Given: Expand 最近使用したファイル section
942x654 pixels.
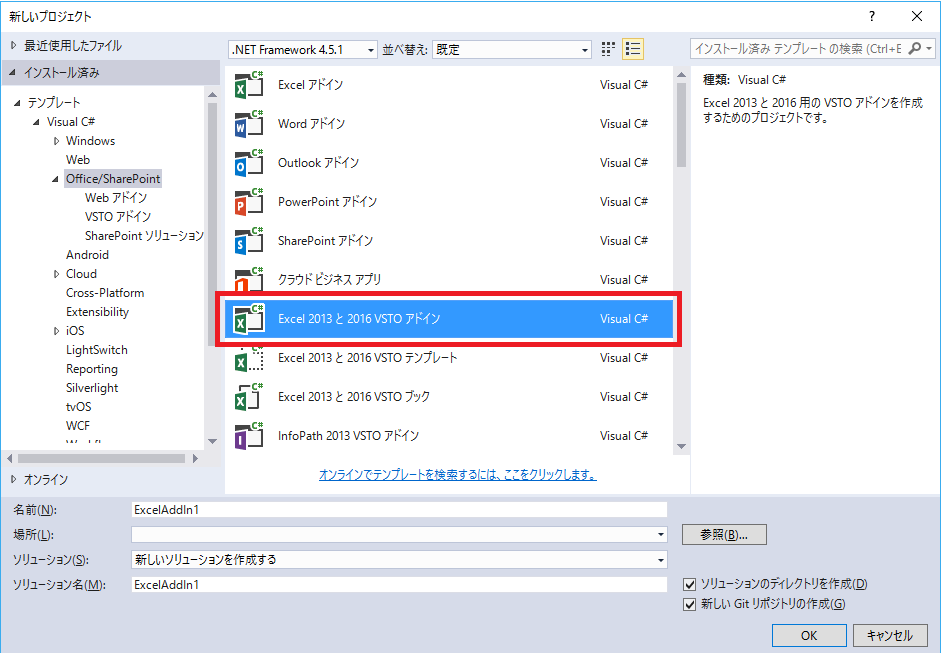Looking at the screenshot, I should coord(13,46).
